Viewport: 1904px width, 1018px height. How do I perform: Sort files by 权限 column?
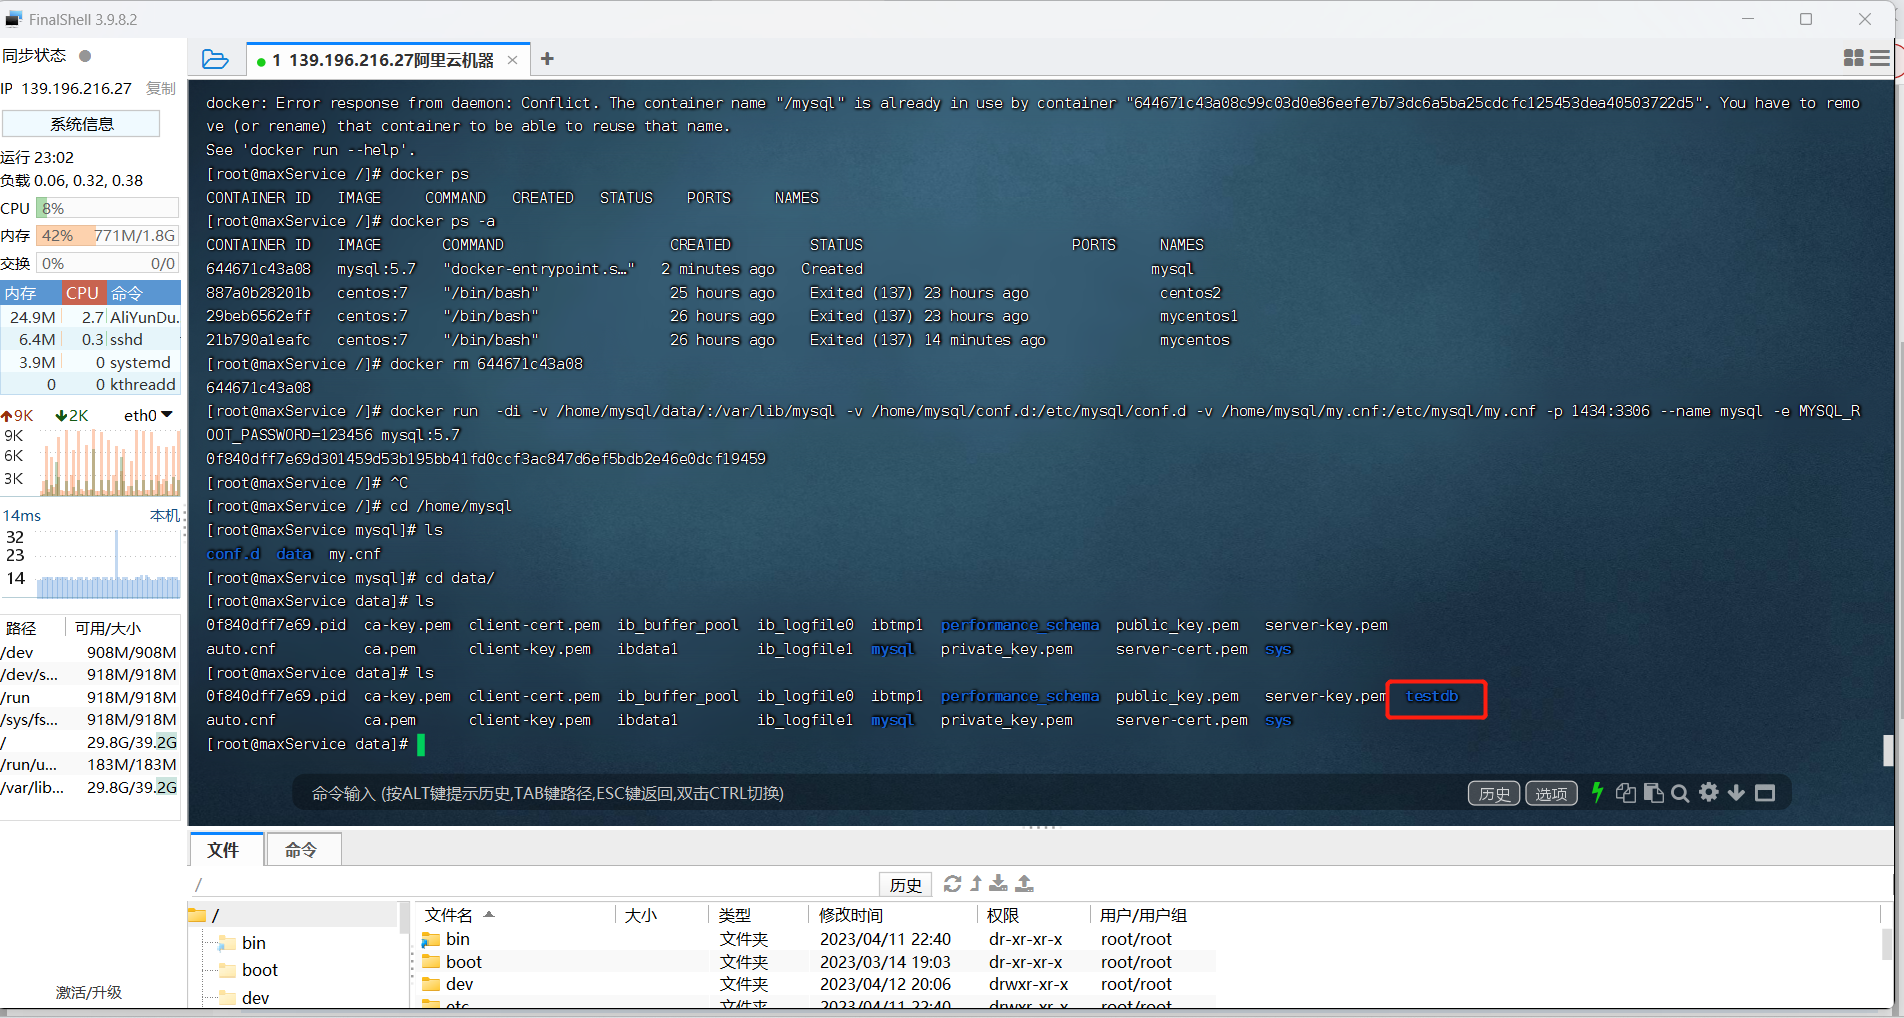pyautogui.click(x=1034, y=915)
